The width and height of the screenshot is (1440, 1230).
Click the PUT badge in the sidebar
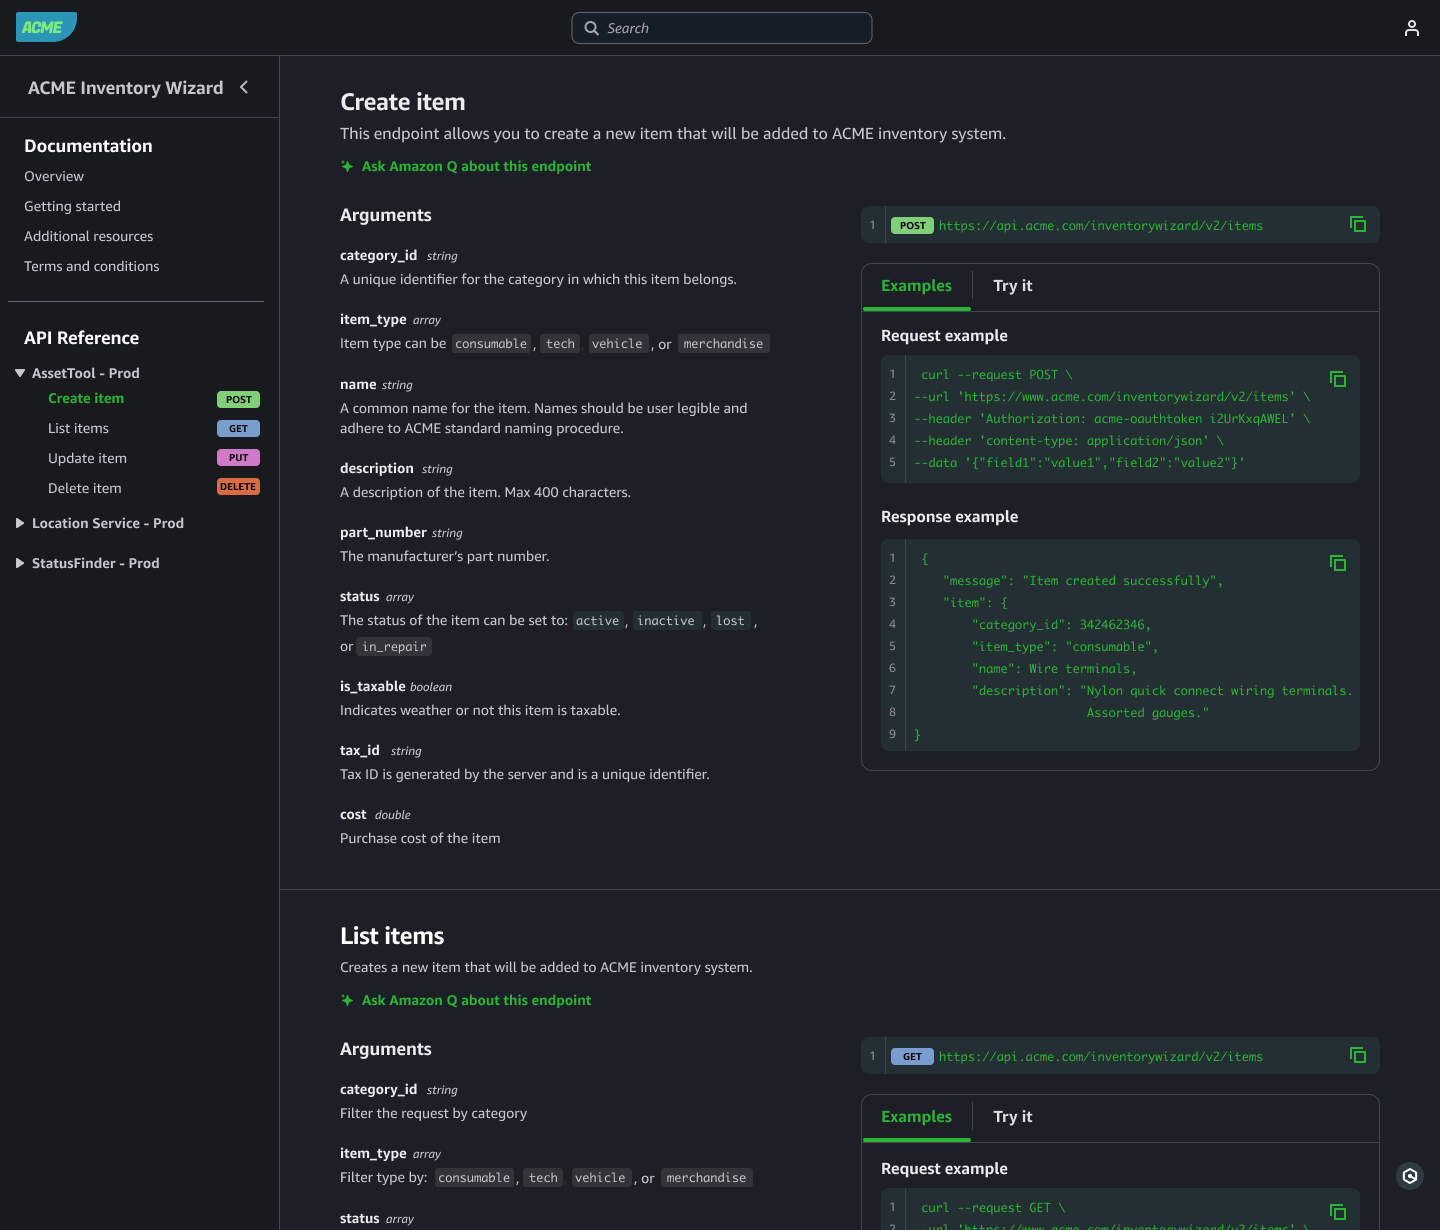(x=238, y=457)
